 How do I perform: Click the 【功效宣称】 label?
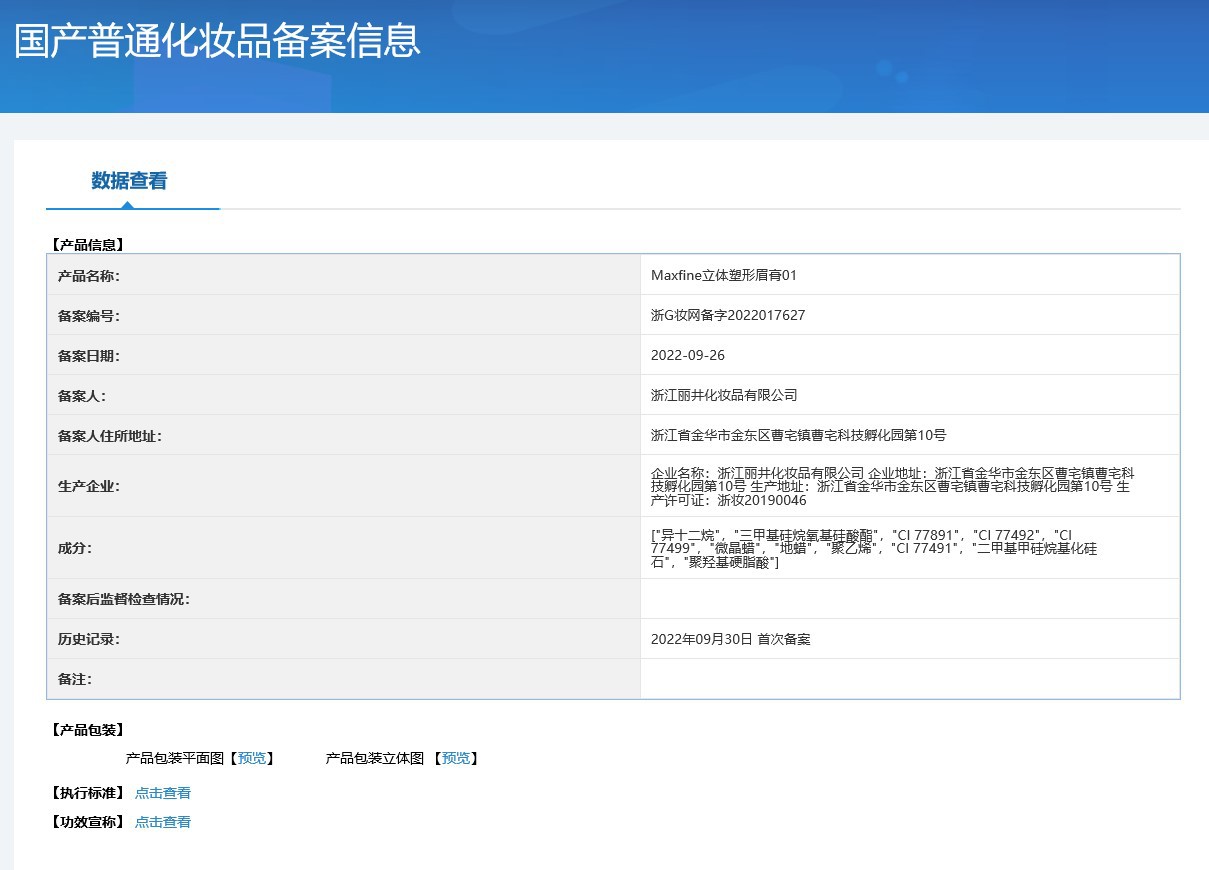[87, 822]
